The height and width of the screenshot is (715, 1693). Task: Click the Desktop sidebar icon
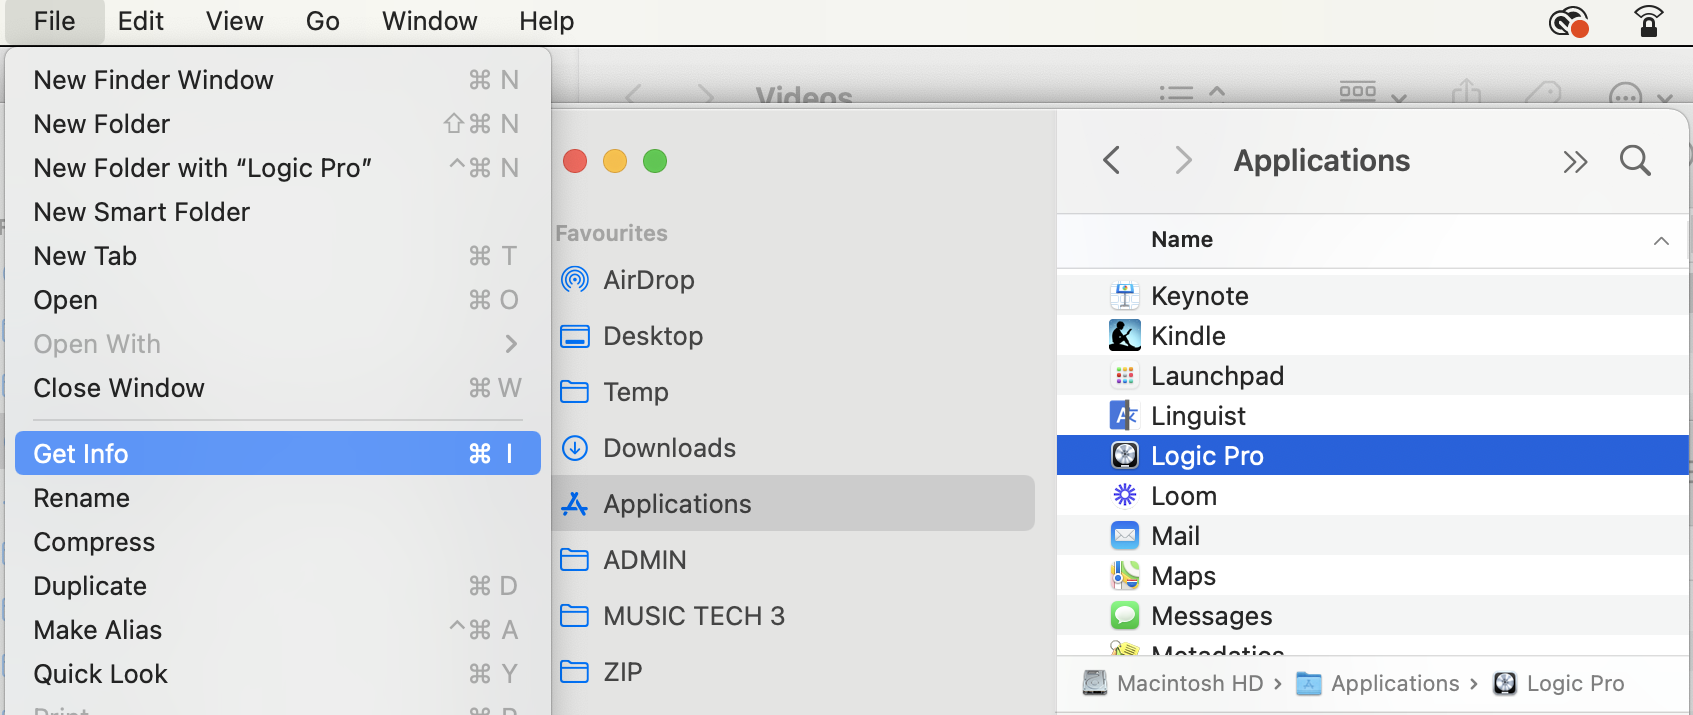tap(575, 336)
